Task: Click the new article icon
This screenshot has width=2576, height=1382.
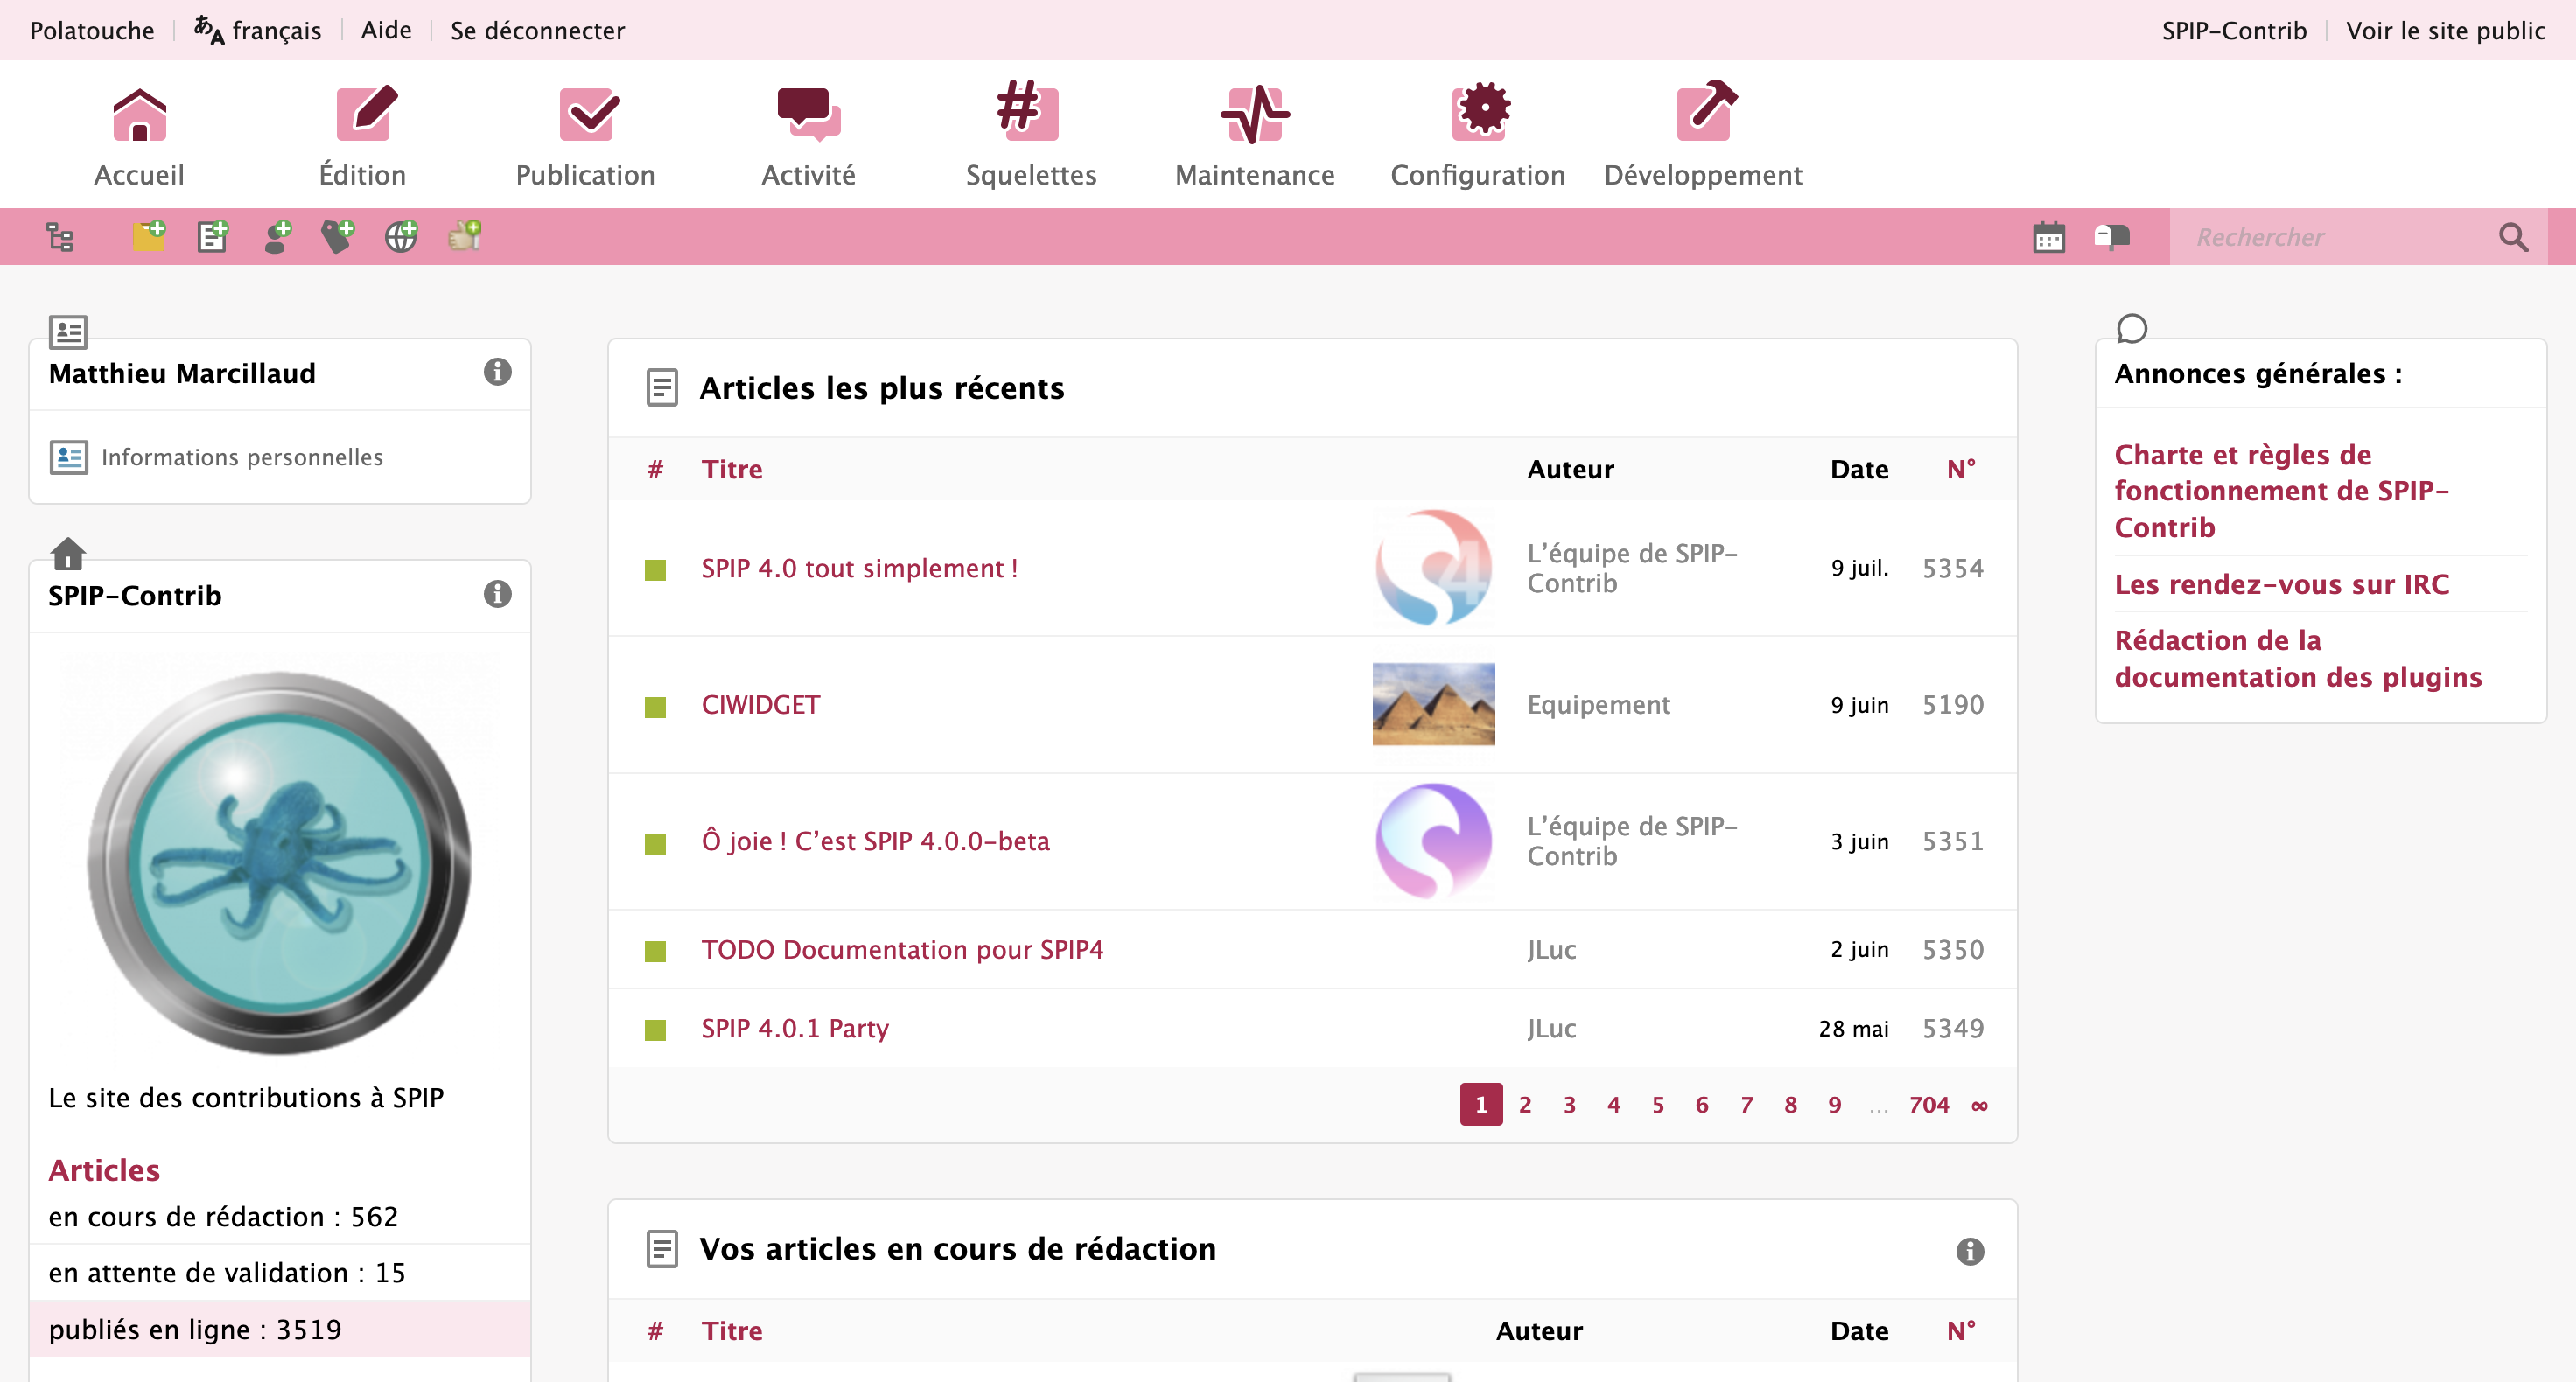Action: [212, 236]
